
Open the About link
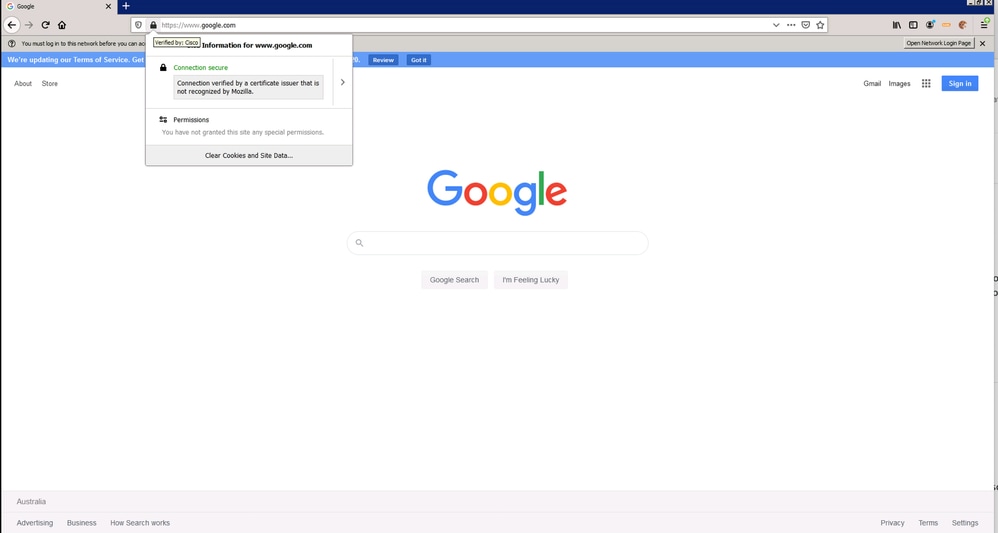pos(23,83)
